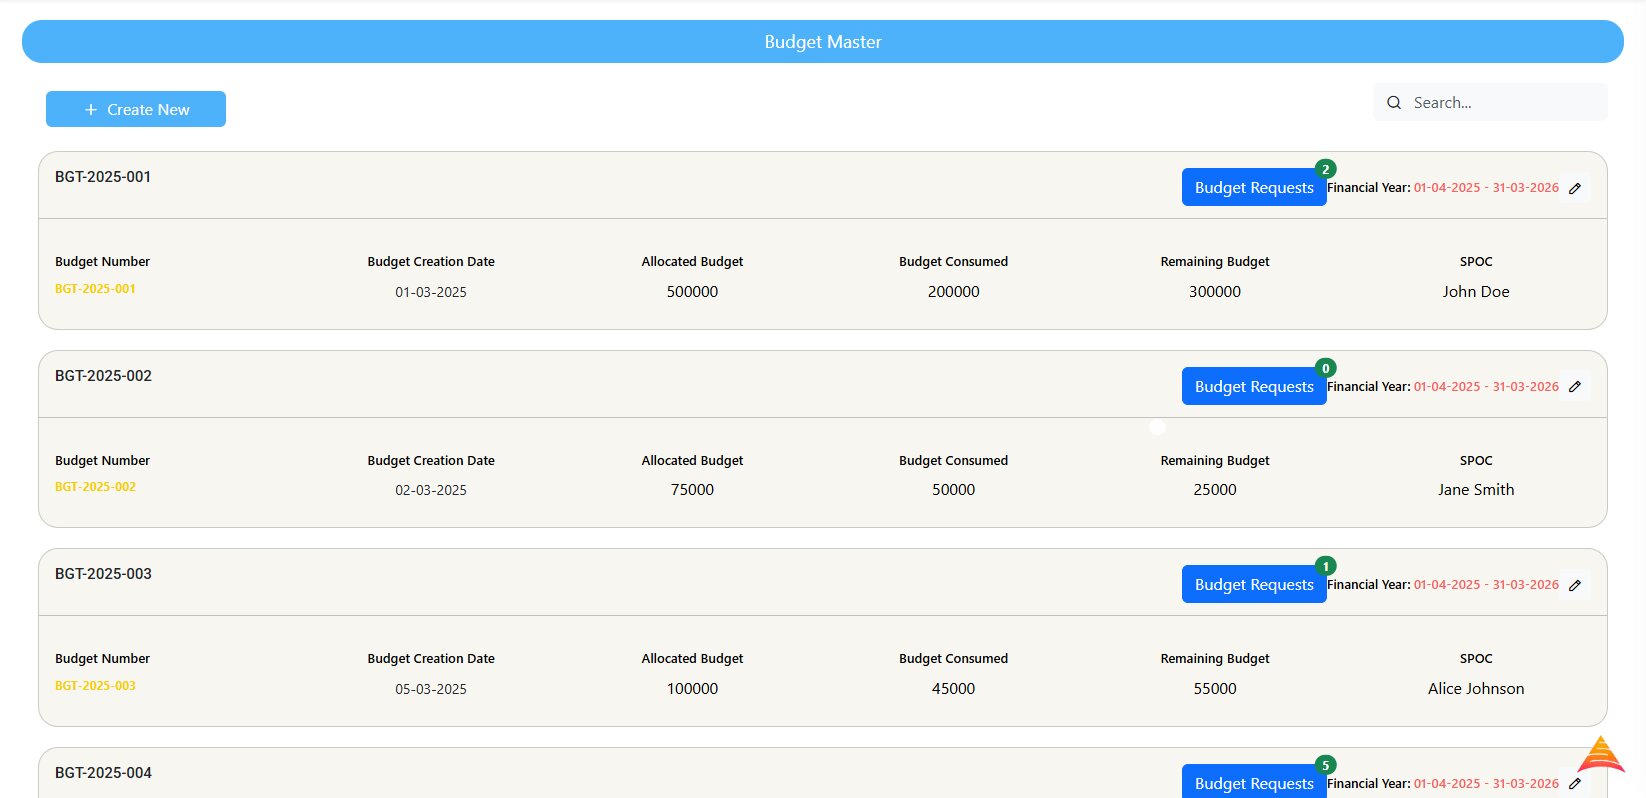Viewport: 1646px width, 798px height.
Task: Open the yellow BGT-2025-002 budget number link
Action: click(95, 487)
